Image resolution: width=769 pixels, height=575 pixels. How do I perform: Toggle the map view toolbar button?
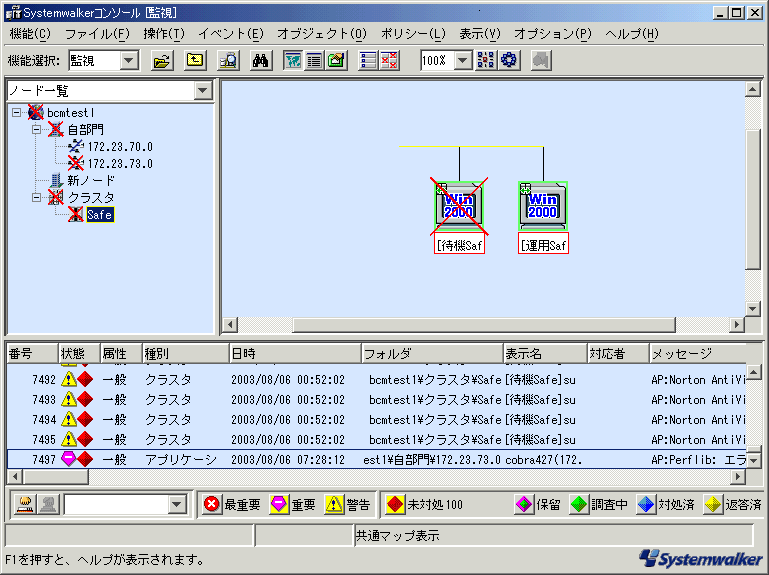click(293, 60)
